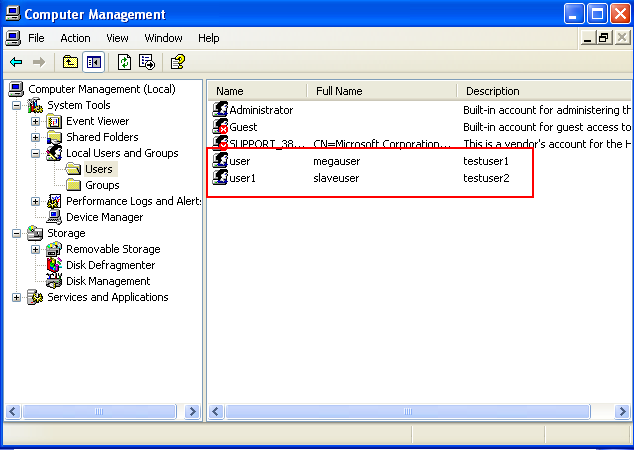Open the Action menu

pos(75,38)
